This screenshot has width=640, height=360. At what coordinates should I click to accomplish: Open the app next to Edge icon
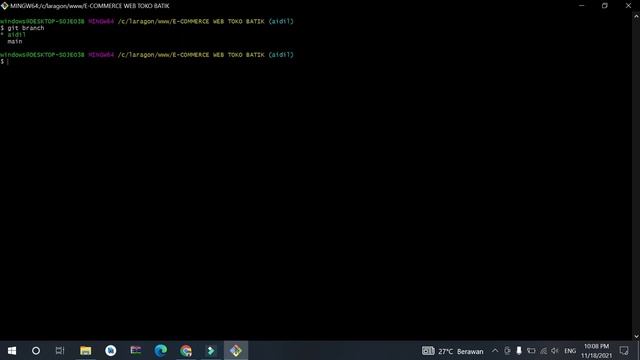[136, 351]
